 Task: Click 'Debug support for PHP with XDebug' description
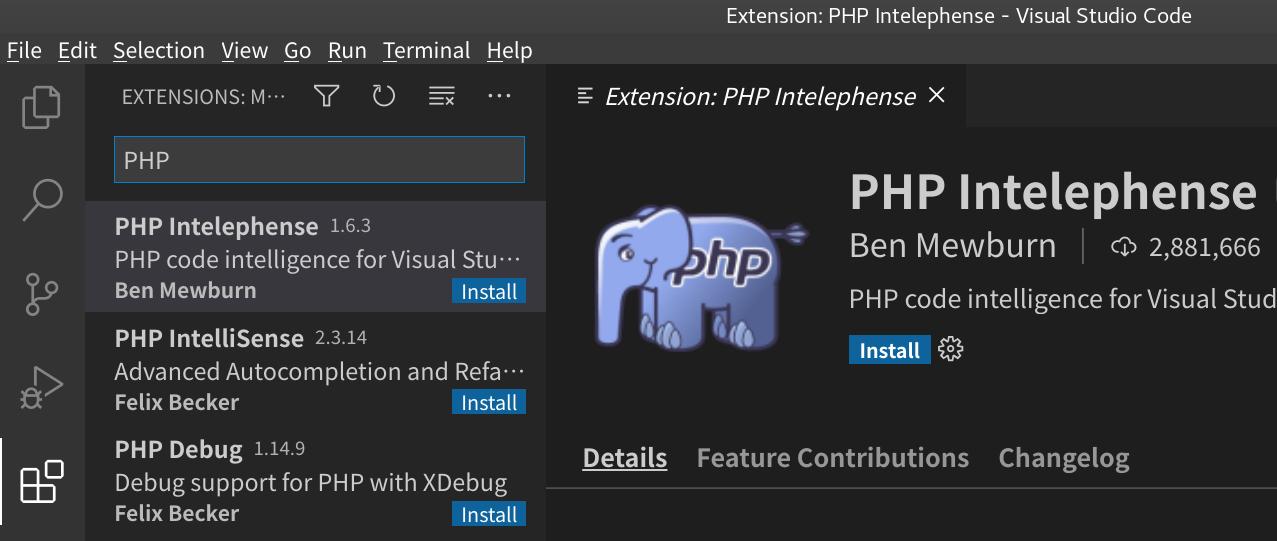click(x=311, y=483)
